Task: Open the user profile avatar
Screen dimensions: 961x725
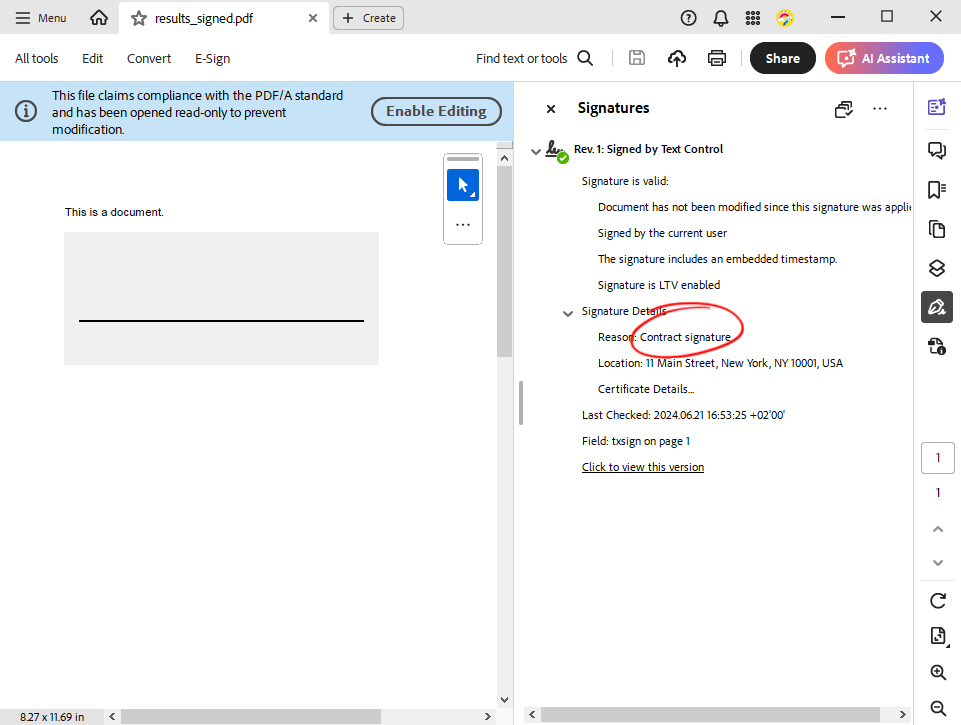Action: [784, 18]
